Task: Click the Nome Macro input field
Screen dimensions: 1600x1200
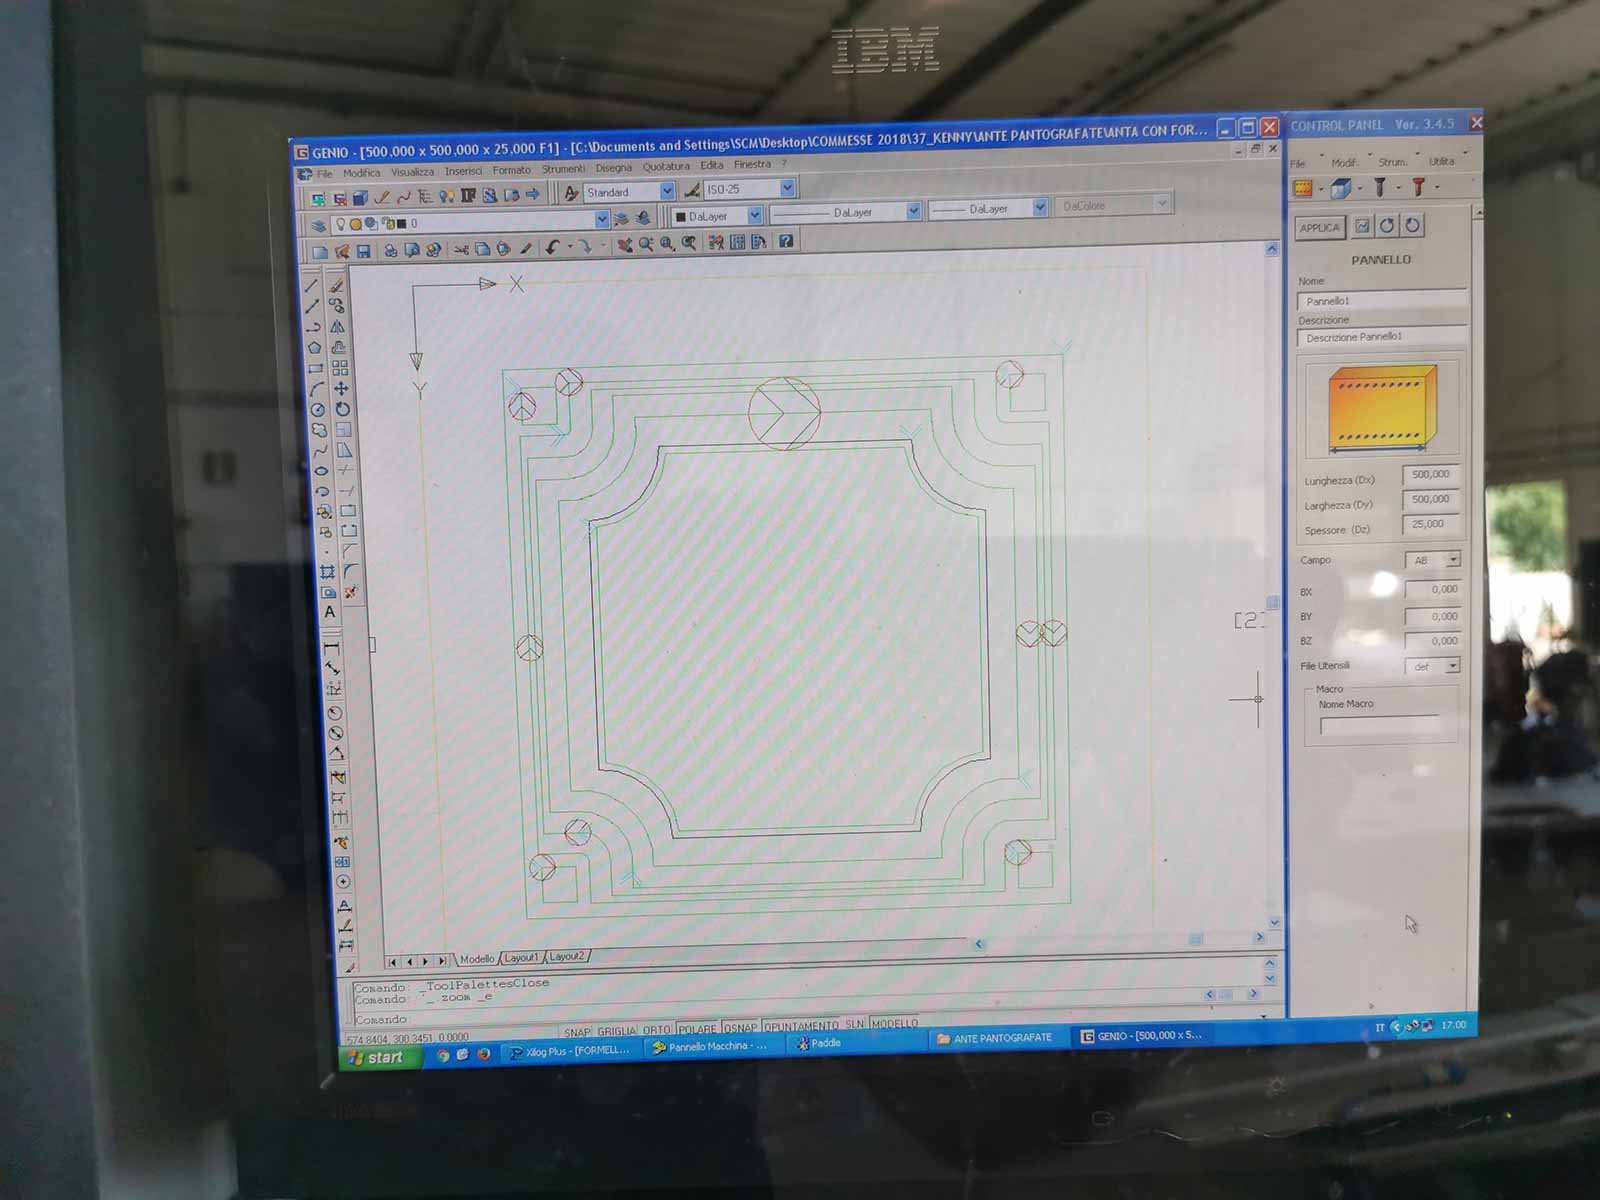Action: point(1380,726)
